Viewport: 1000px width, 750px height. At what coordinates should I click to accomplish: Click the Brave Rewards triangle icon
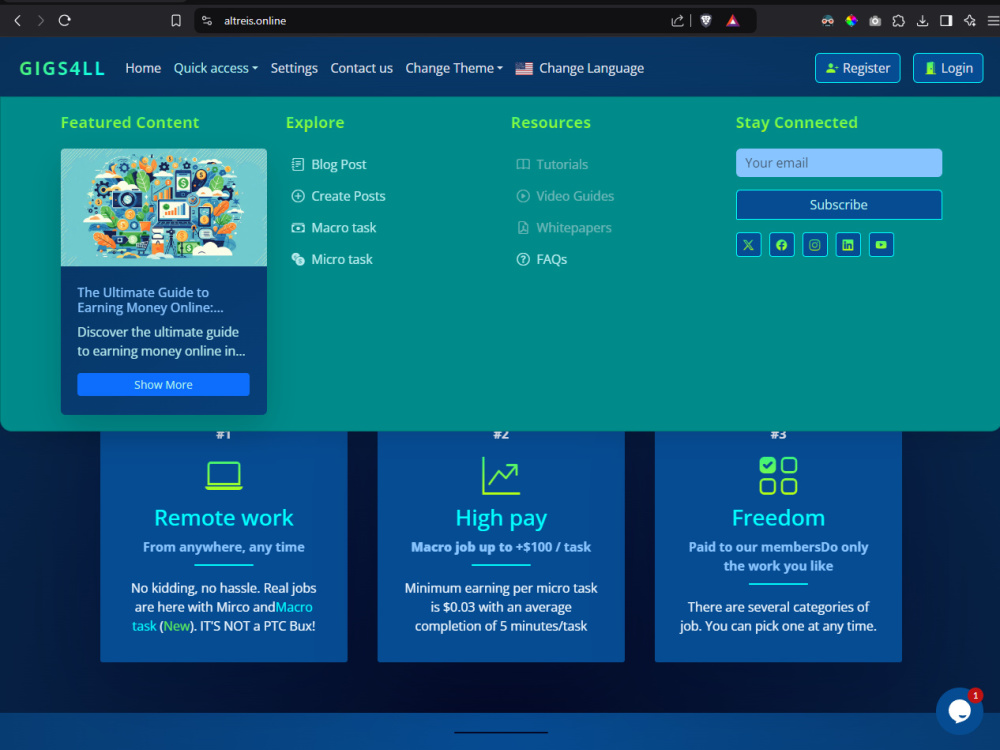733,20
